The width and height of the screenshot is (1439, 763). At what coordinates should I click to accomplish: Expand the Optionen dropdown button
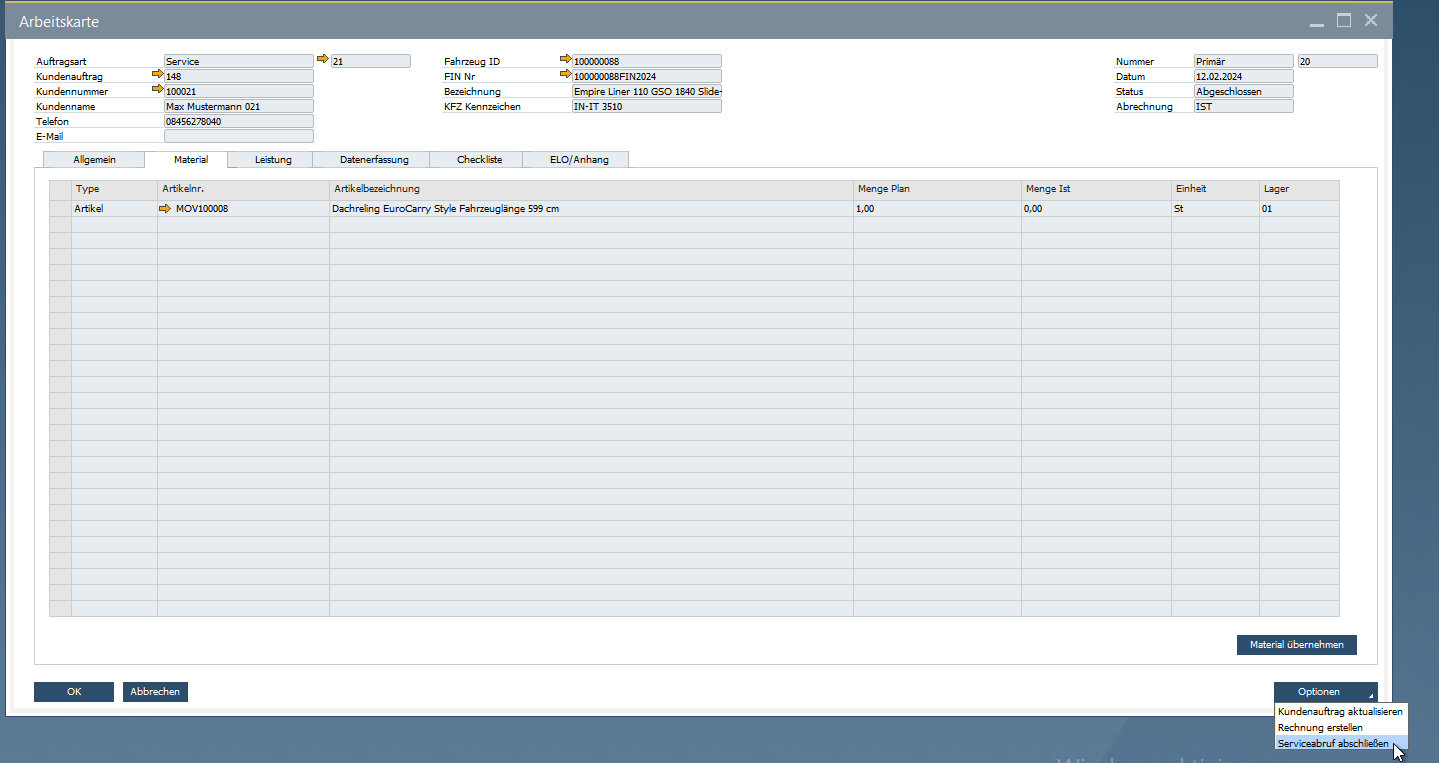pyautogui.click(x=1325, y=692)
